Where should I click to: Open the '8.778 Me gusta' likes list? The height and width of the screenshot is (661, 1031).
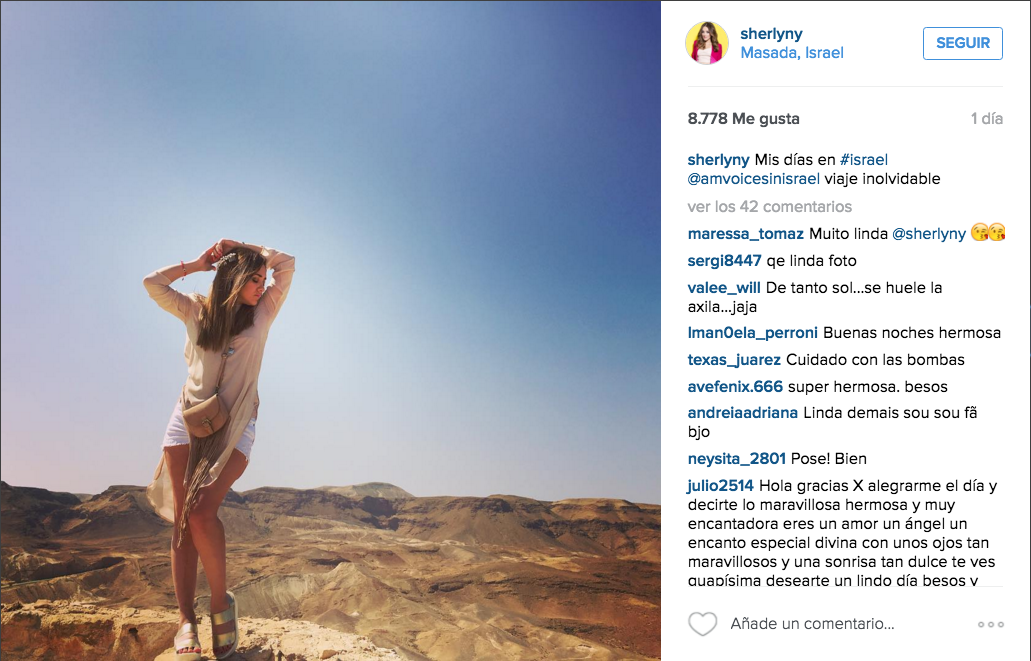(744, 119)
